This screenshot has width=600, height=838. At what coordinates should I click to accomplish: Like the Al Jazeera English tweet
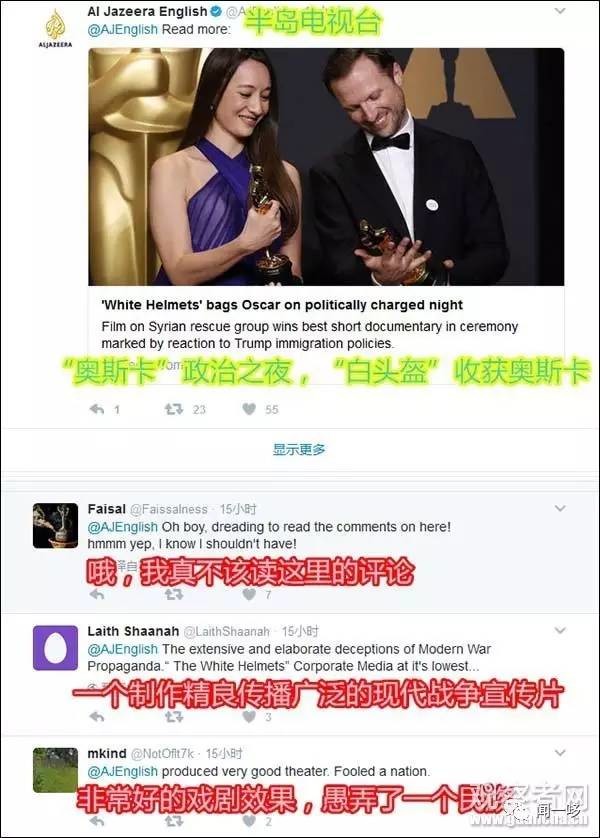click(249, 409)
